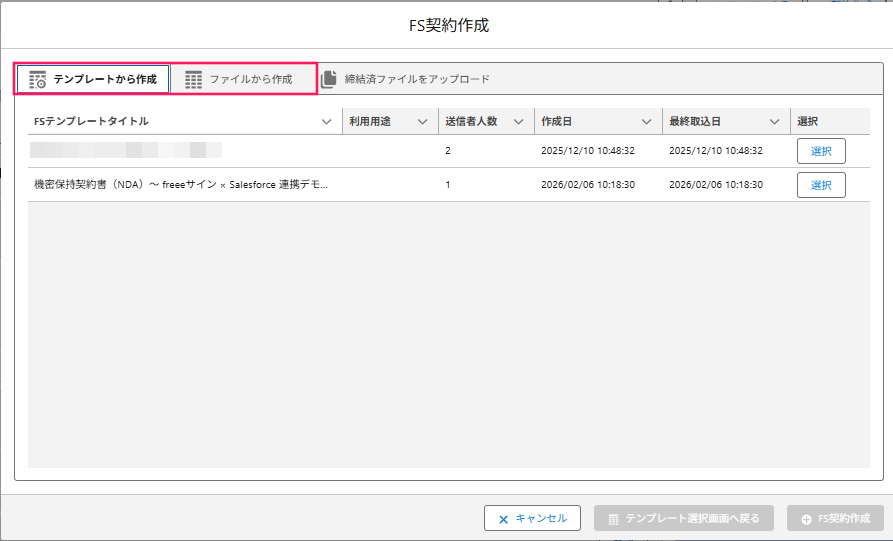
Task: Open 送信者人数 column chevron menu
Action: click(518, 121)
